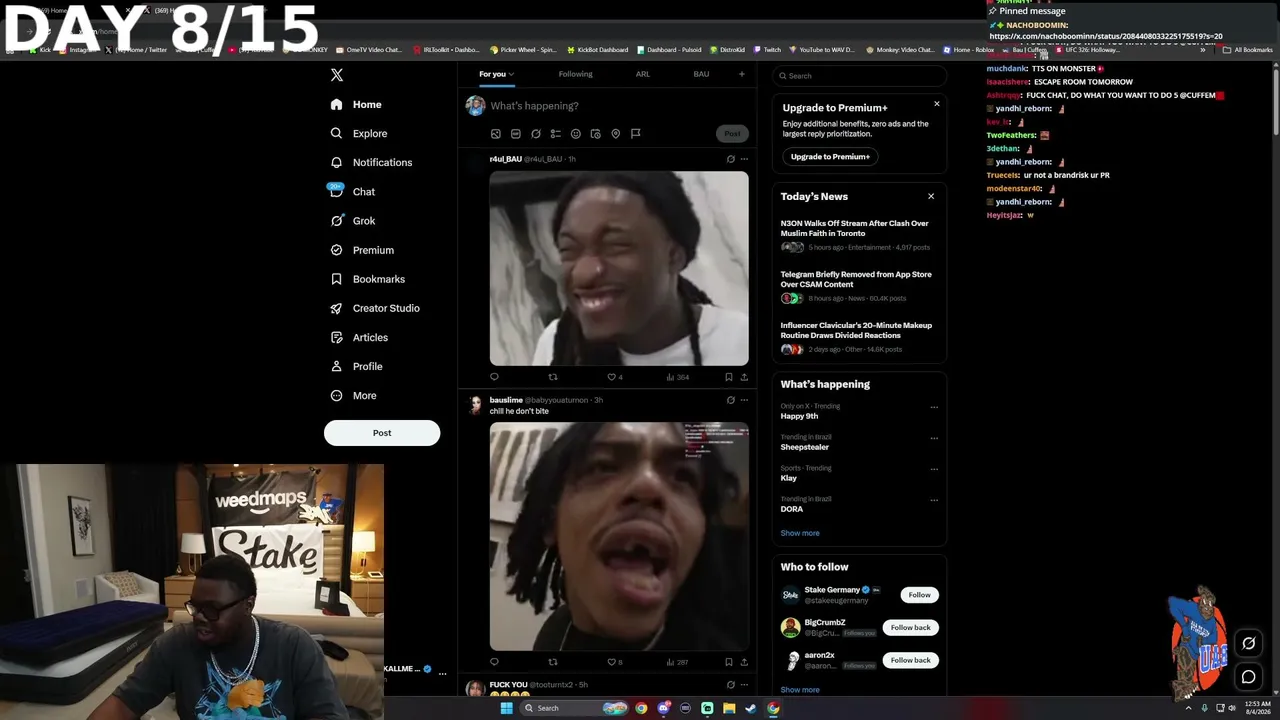The image size is (1280, 720).
Task: Ask Grok about the r4ul_BAU post
Action: coord(730,159)
